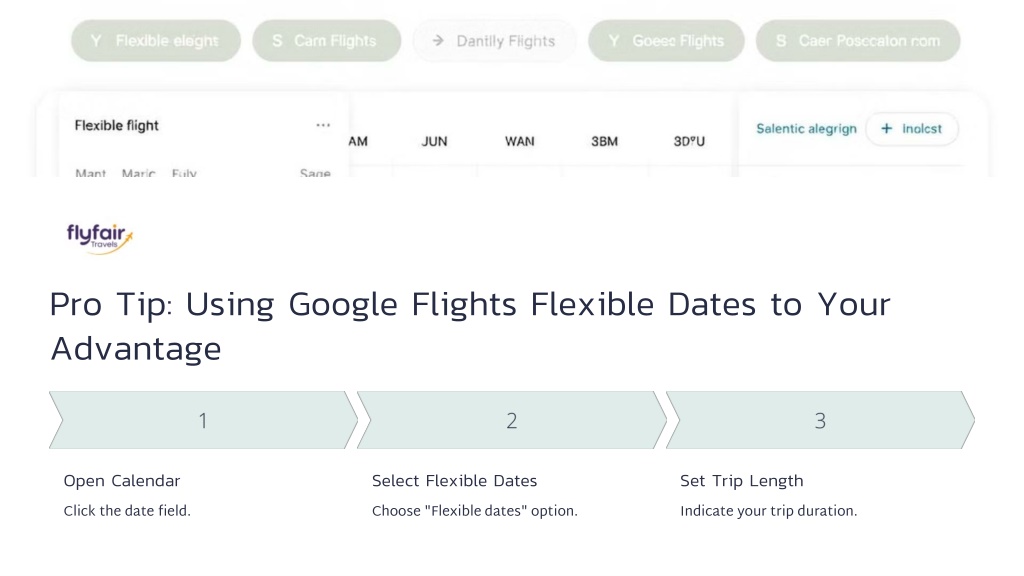Click the Caer Posecaton chip

858,40
